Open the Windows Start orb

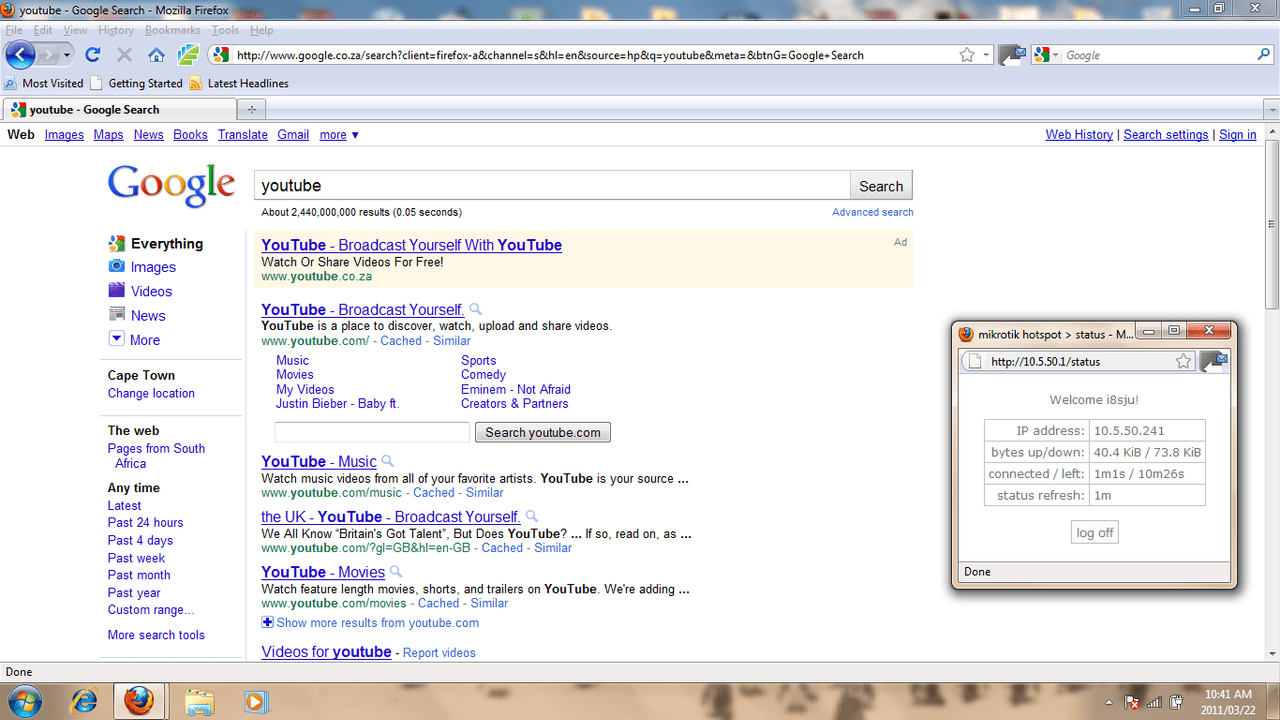(x=23, y=701)
